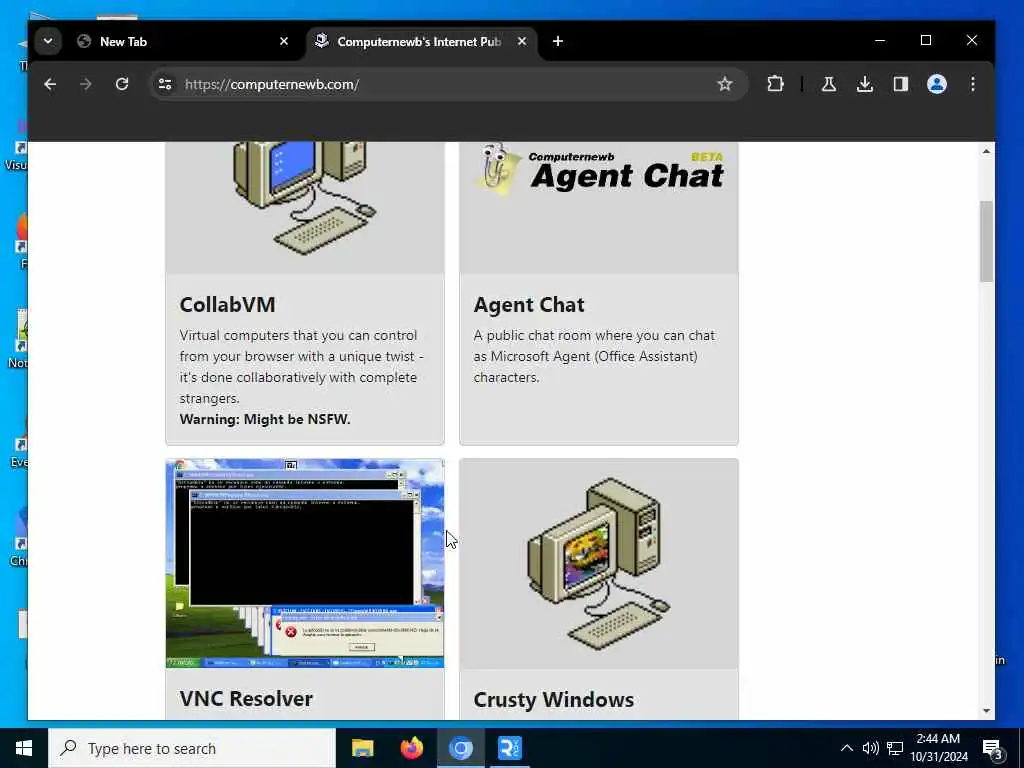Click the 'Warning: Might be NSFW.' text
Image resolution: width=1024 pixels, height=768 pixels.
click(265, 419)
